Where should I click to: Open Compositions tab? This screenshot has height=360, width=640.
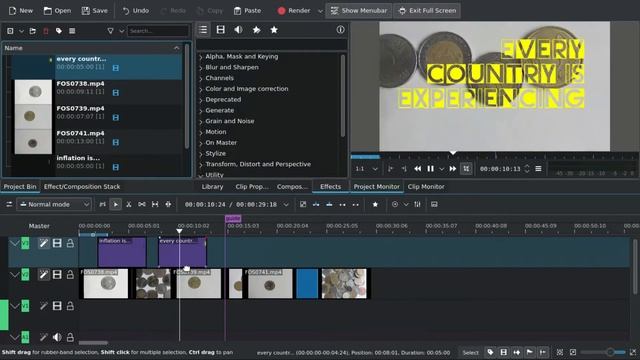click(x=292, y=187)
